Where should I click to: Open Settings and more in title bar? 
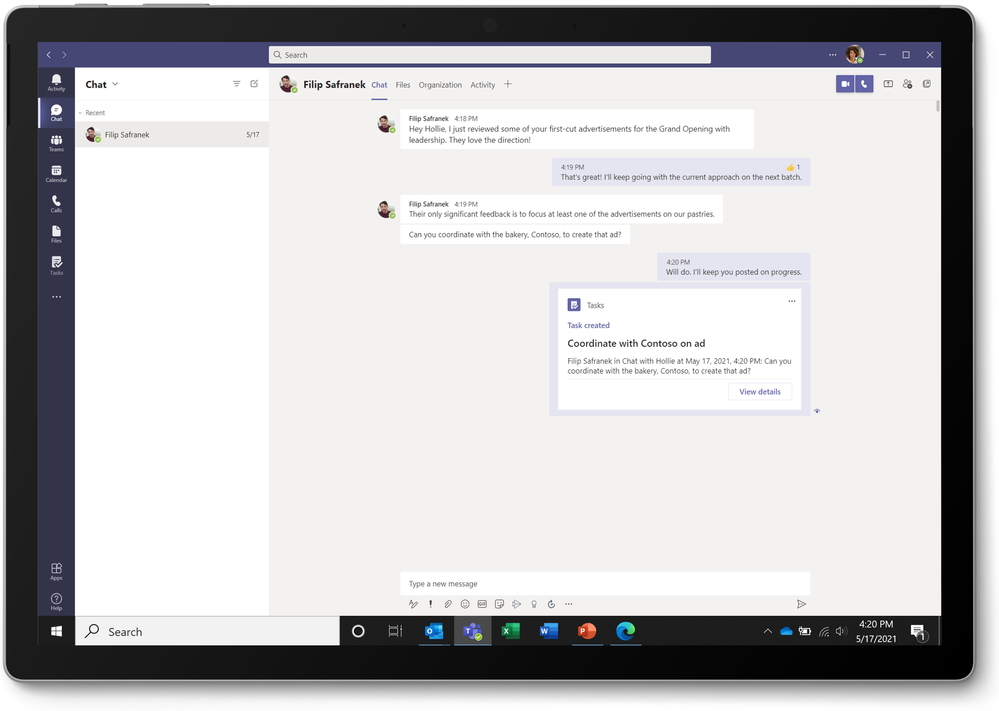833,55
